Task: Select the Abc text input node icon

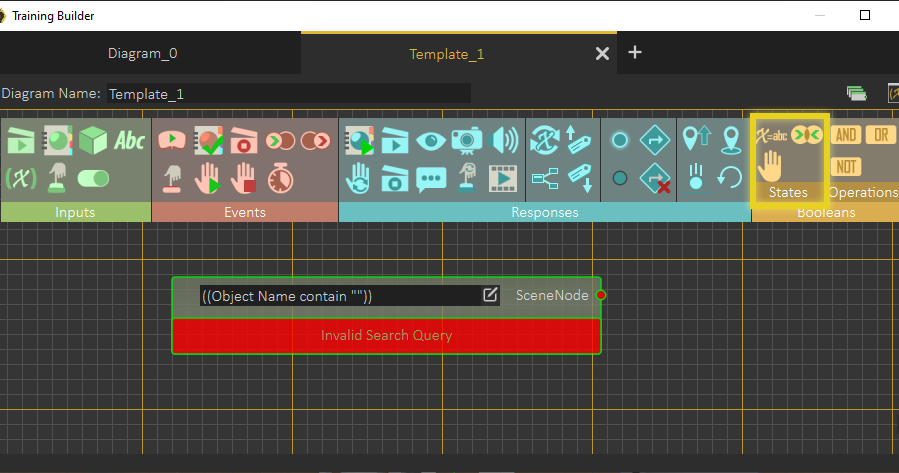Action: pos(129,141)
